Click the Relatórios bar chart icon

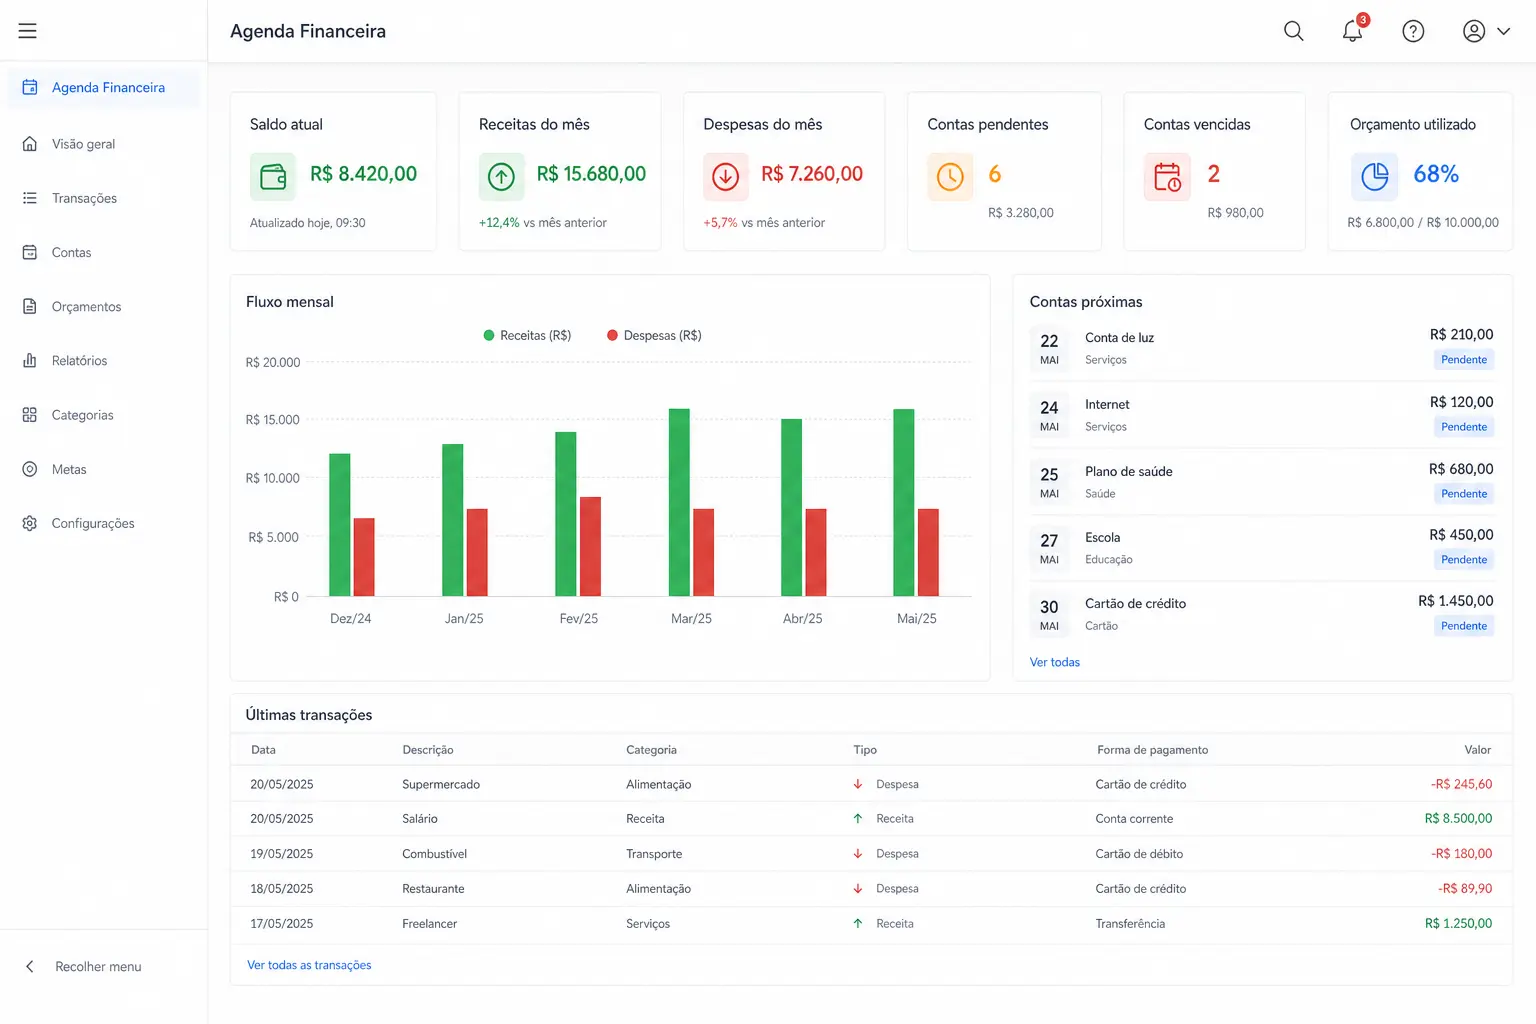click(30, 360)
